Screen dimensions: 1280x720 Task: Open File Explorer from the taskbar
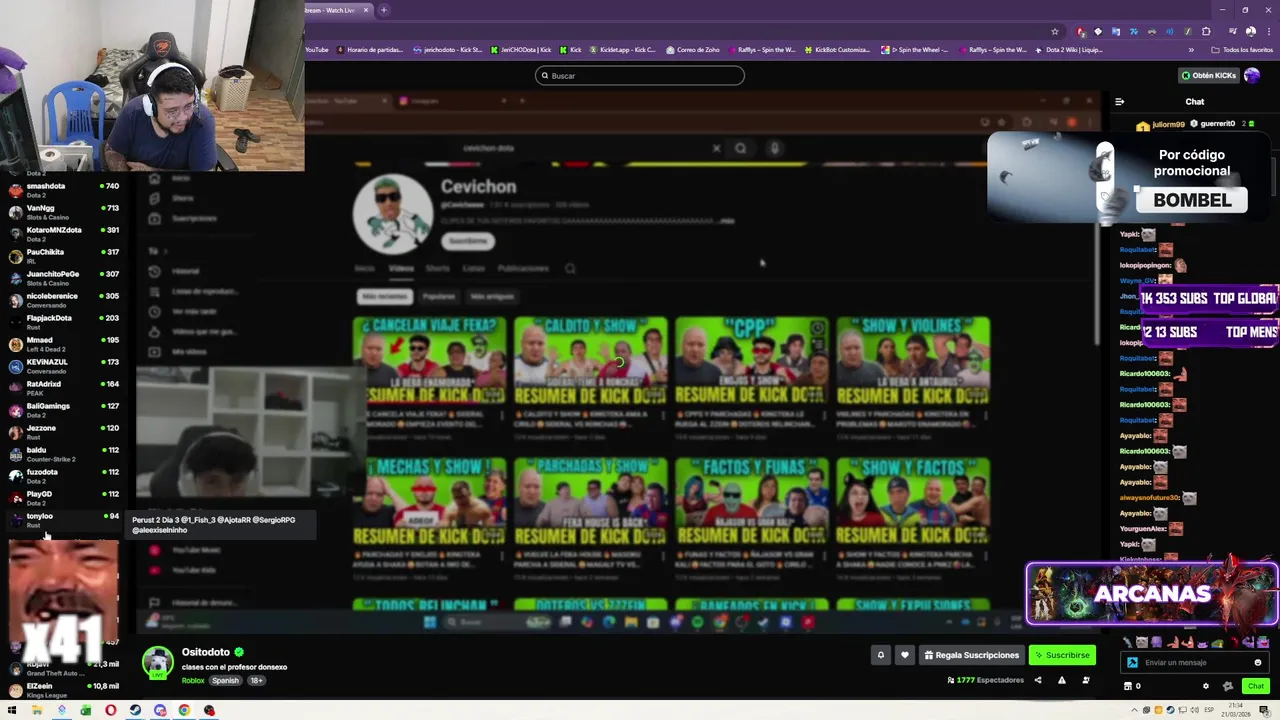[37, 711]
